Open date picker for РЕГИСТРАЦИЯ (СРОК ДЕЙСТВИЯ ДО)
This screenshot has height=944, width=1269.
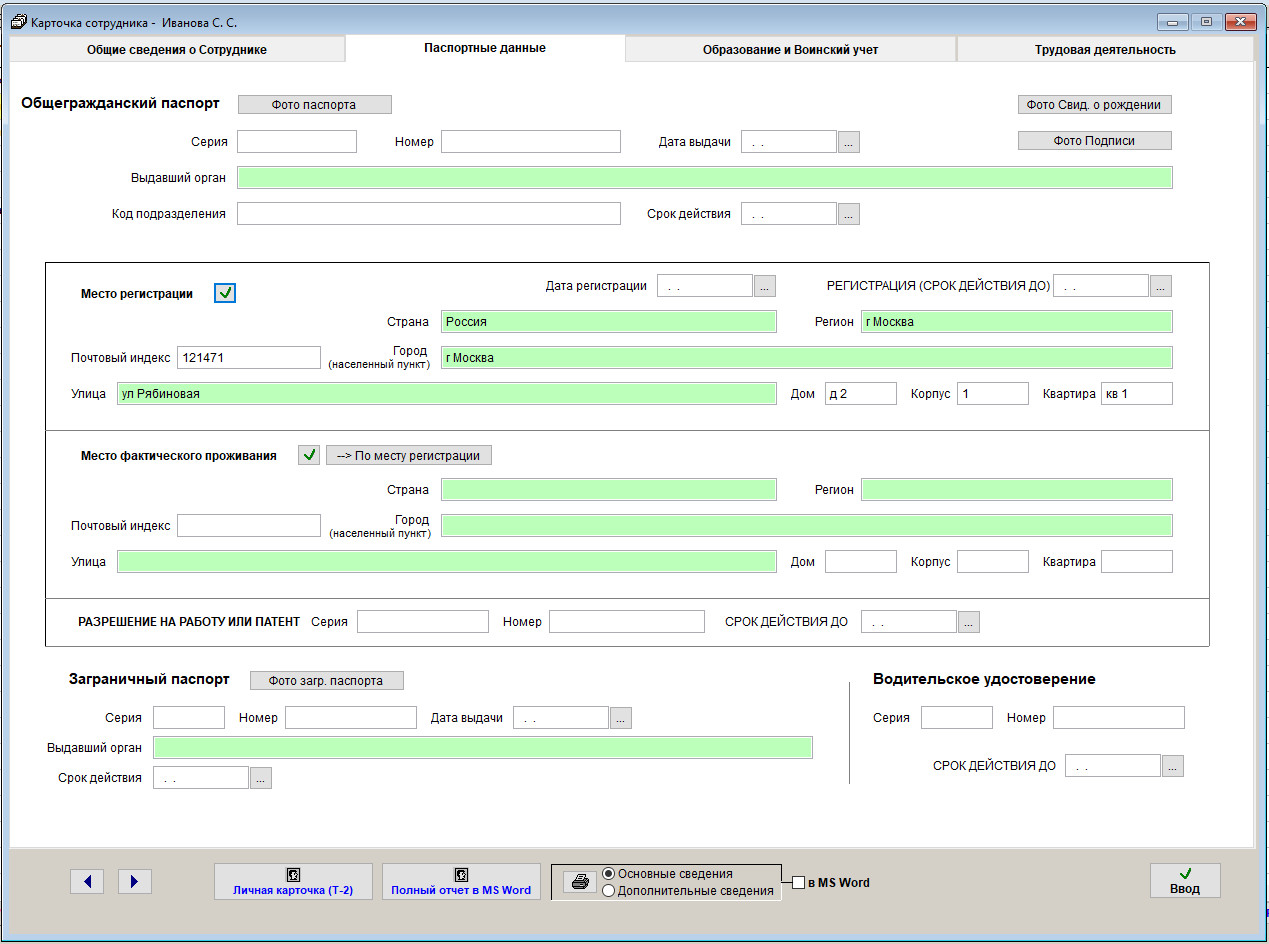pyautogui.click(x=1160, y=285)
